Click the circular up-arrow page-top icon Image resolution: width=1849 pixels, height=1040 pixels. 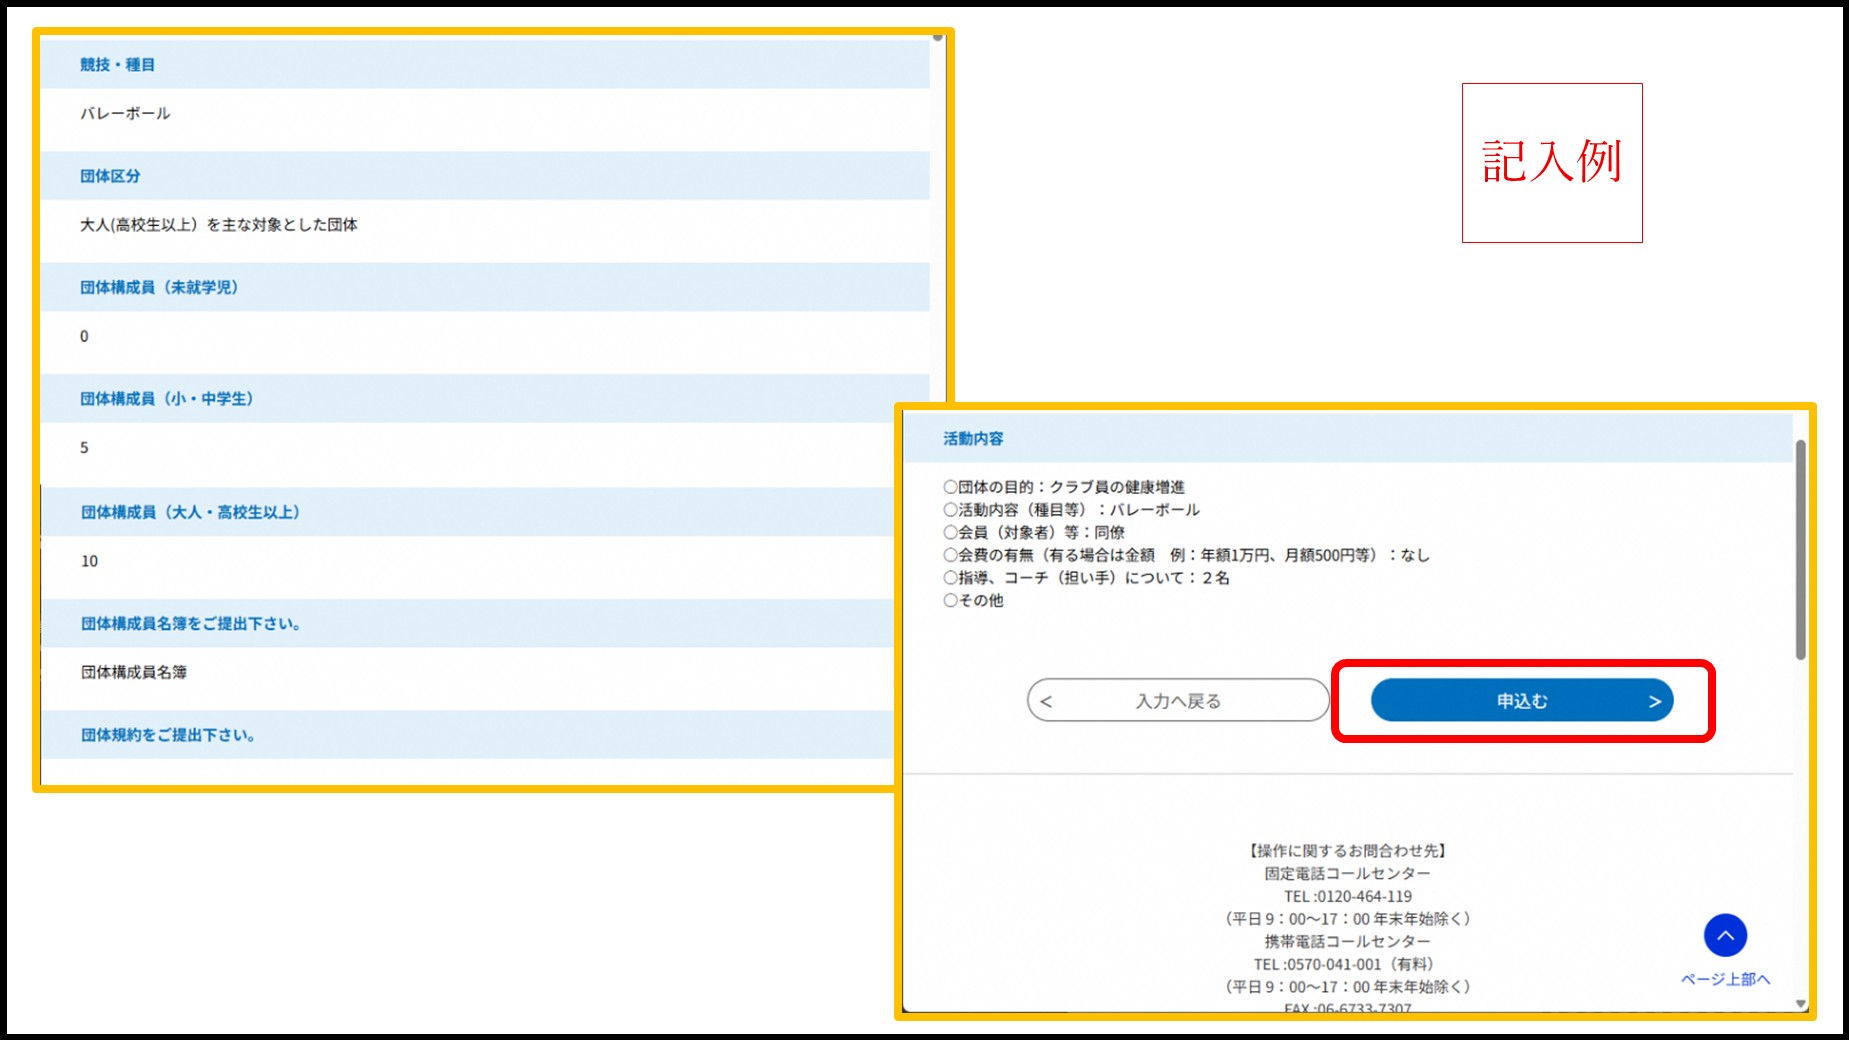pos(1725,935)
